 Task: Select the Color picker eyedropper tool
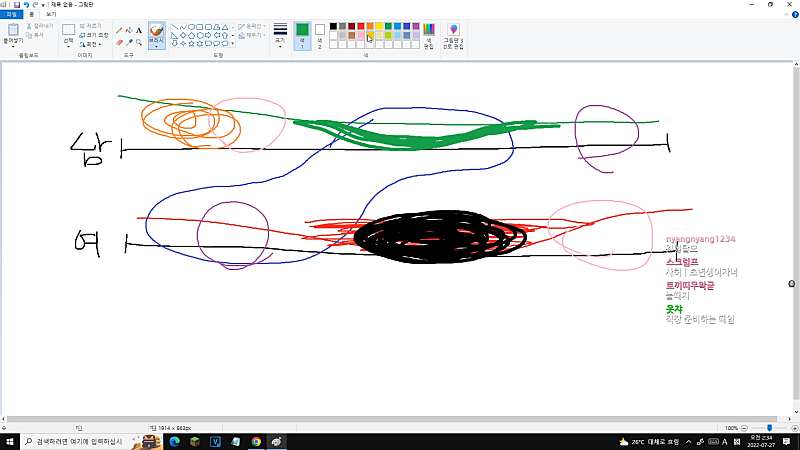tap(129, 42)
